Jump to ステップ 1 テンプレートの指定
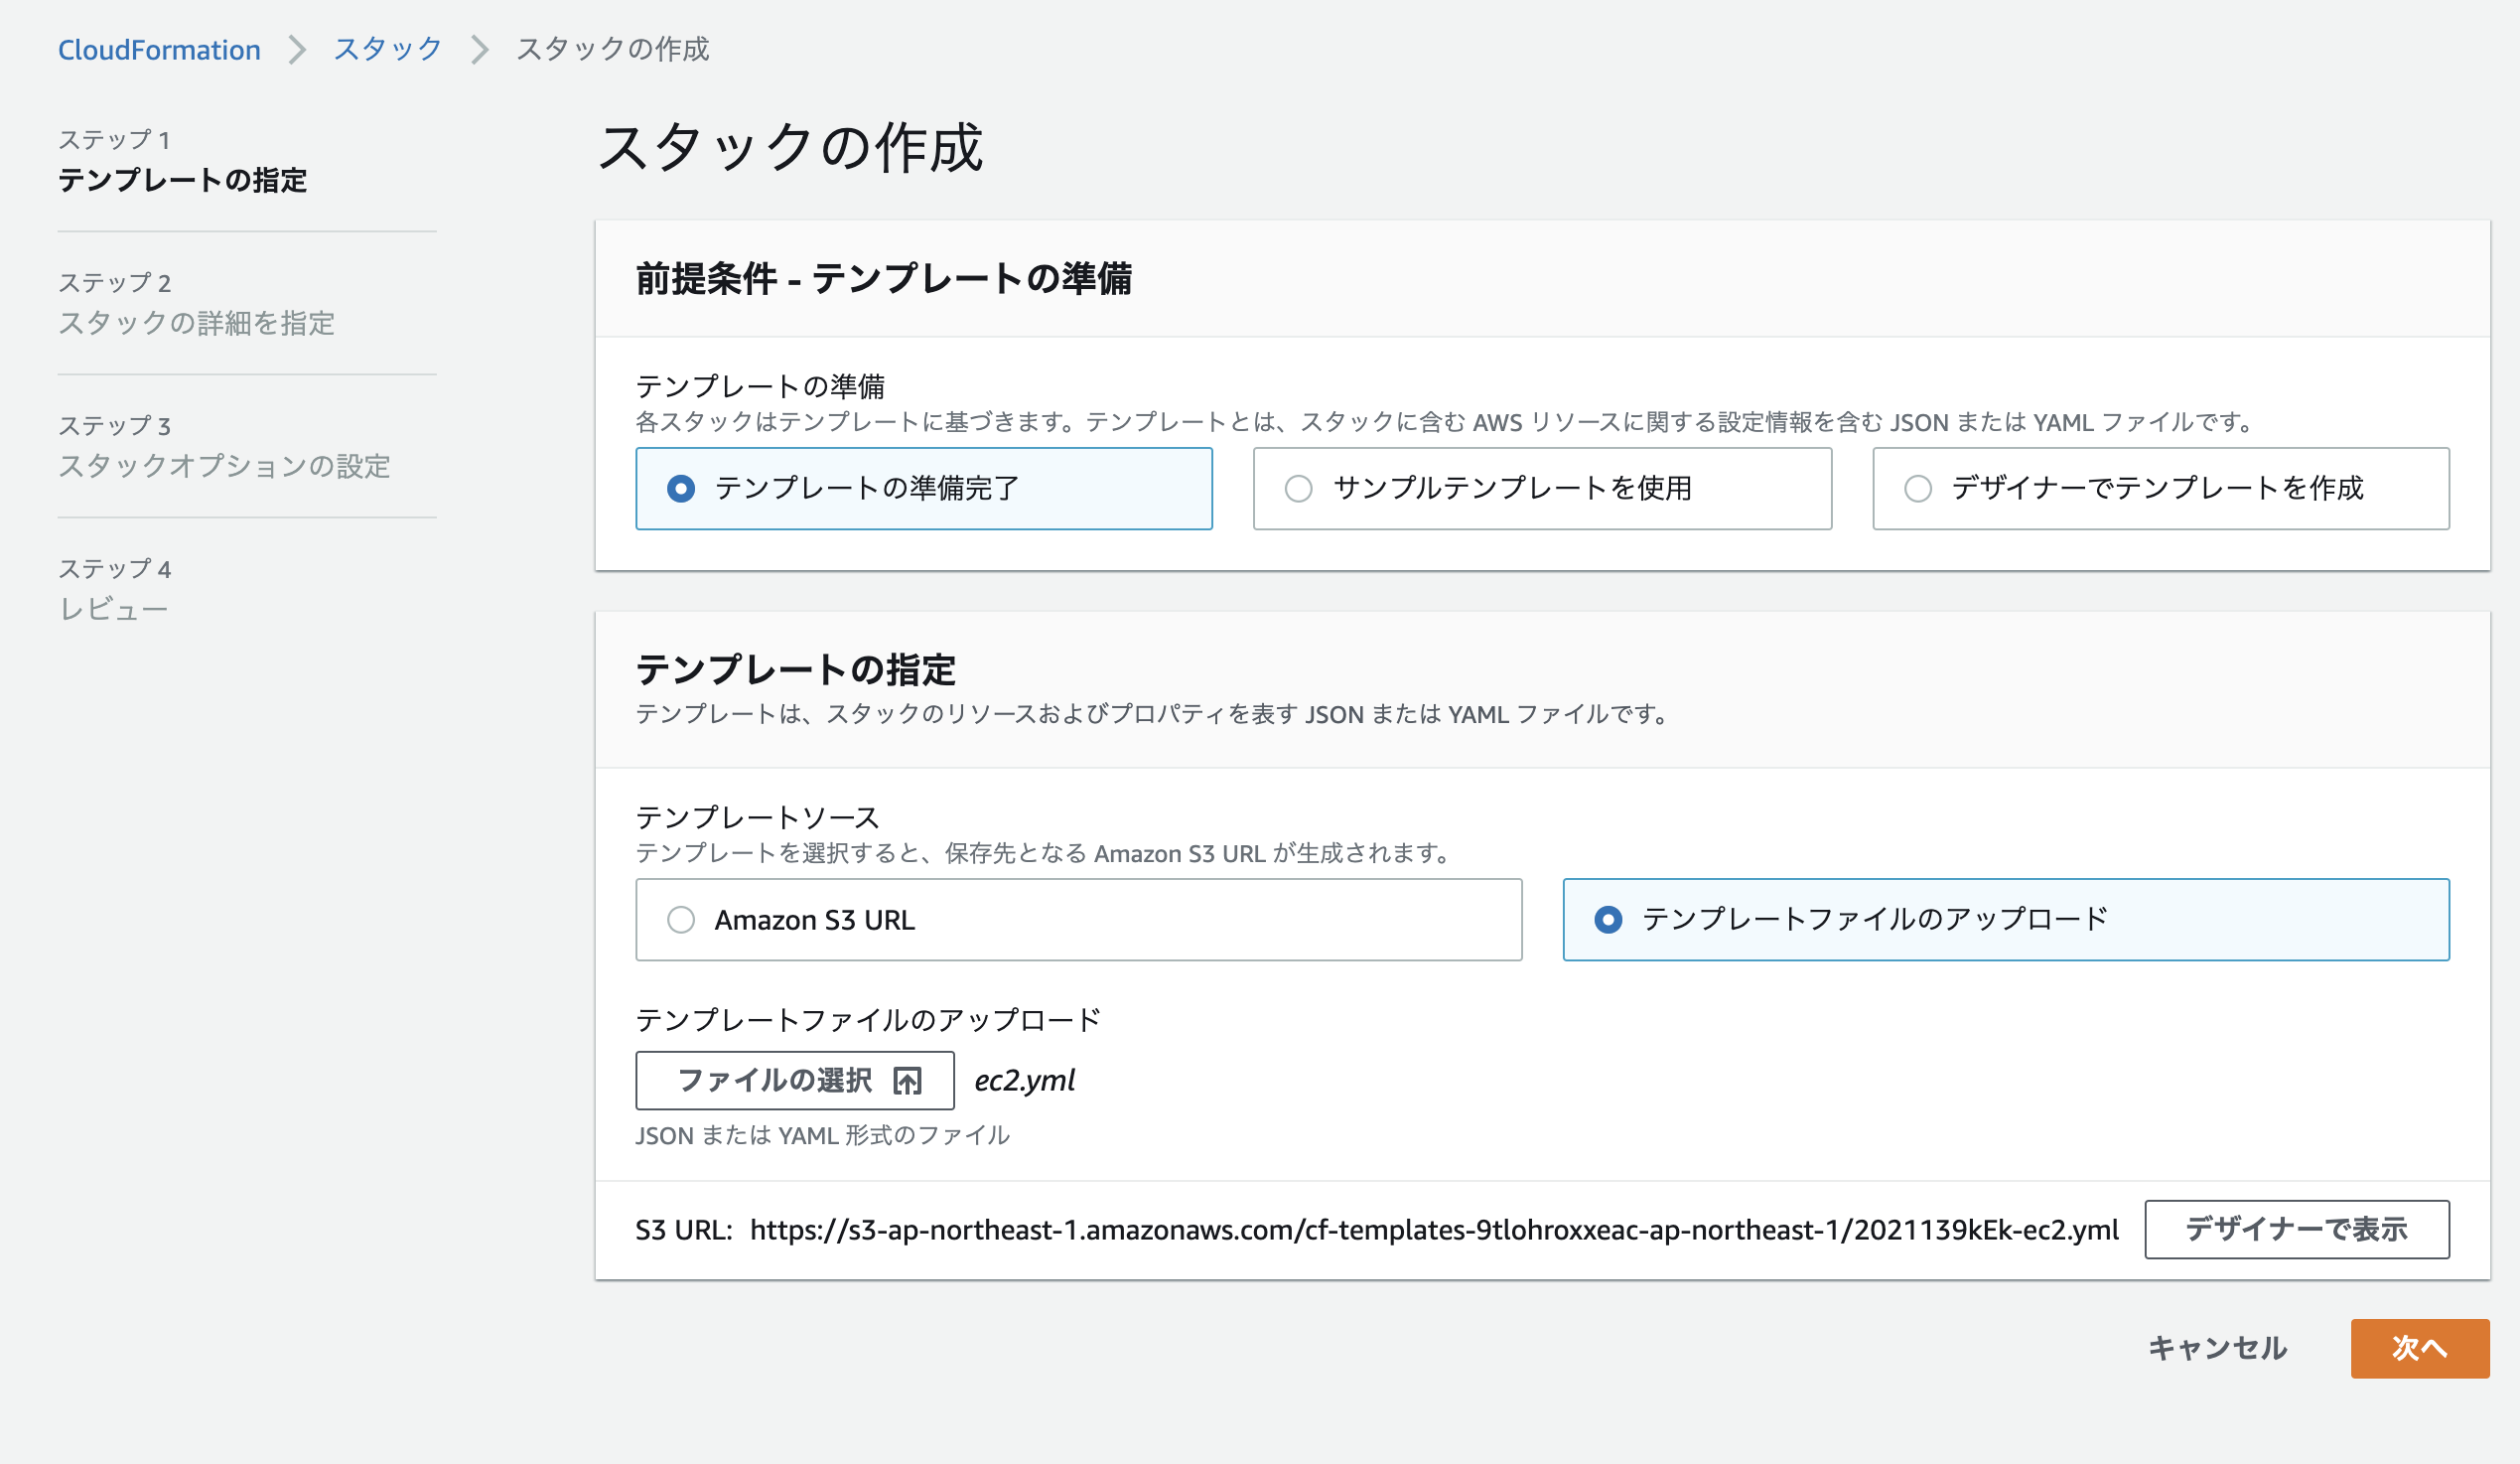2520x1464 pixels. pos(185,182)
